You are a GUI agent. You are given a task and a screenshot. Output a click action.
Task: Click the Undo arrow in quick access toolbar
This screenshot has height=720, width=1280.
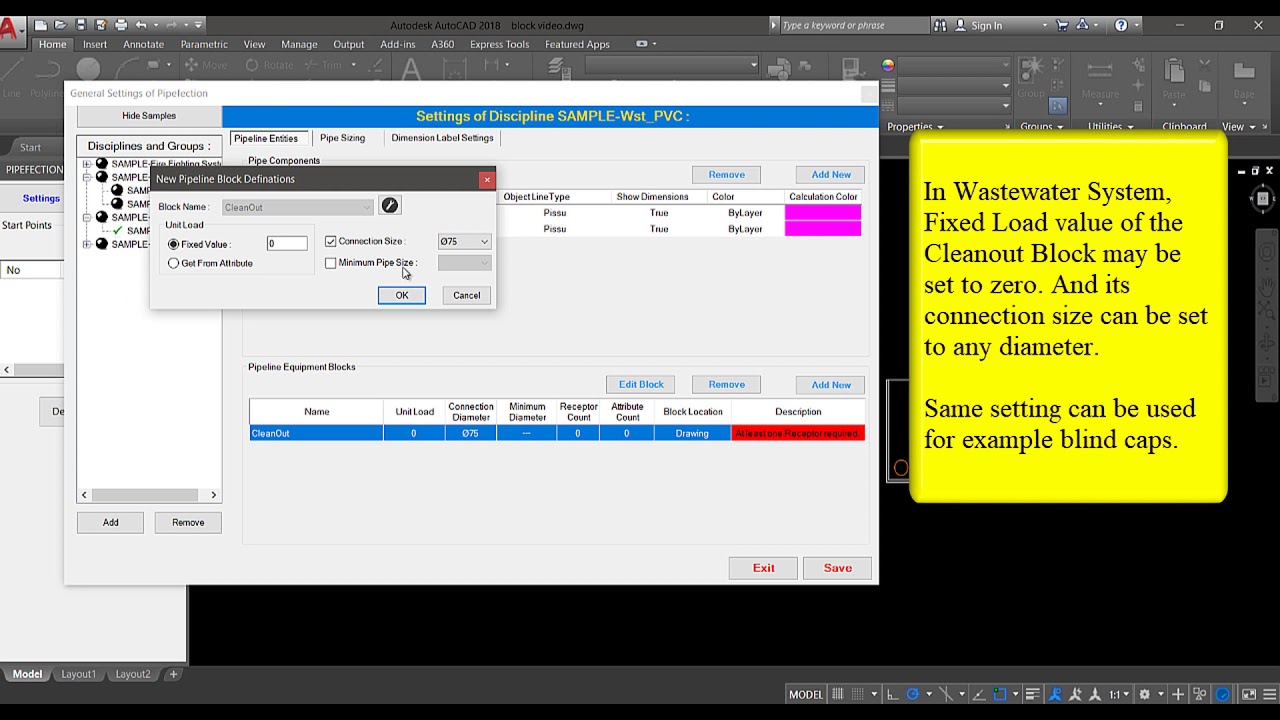141,25
